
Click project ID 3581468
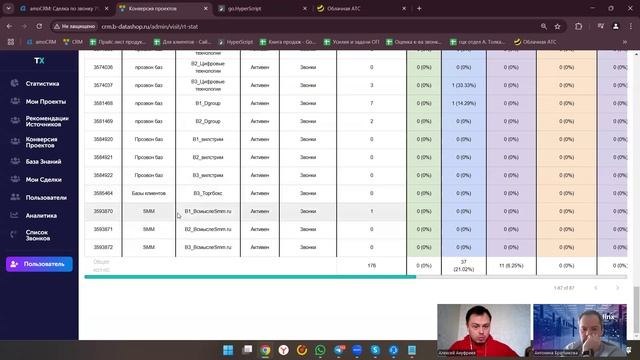[103, 103]
